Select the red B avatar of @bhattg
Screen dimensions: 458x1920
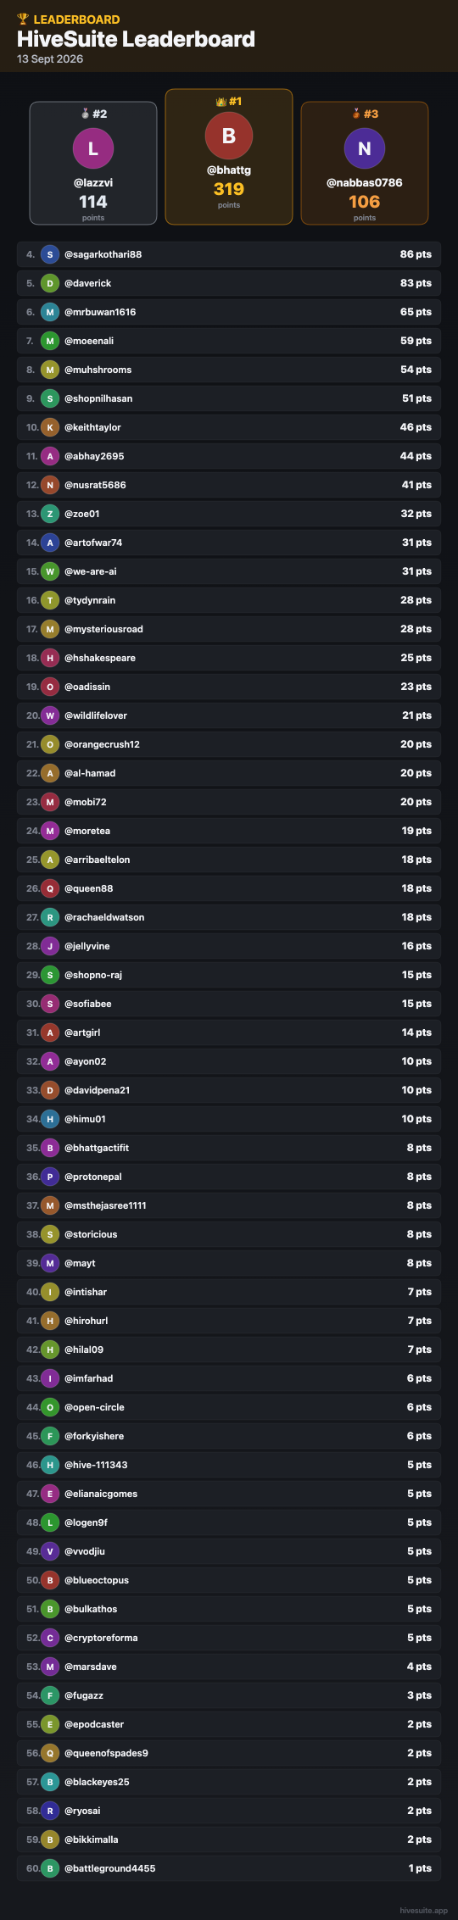229,135
